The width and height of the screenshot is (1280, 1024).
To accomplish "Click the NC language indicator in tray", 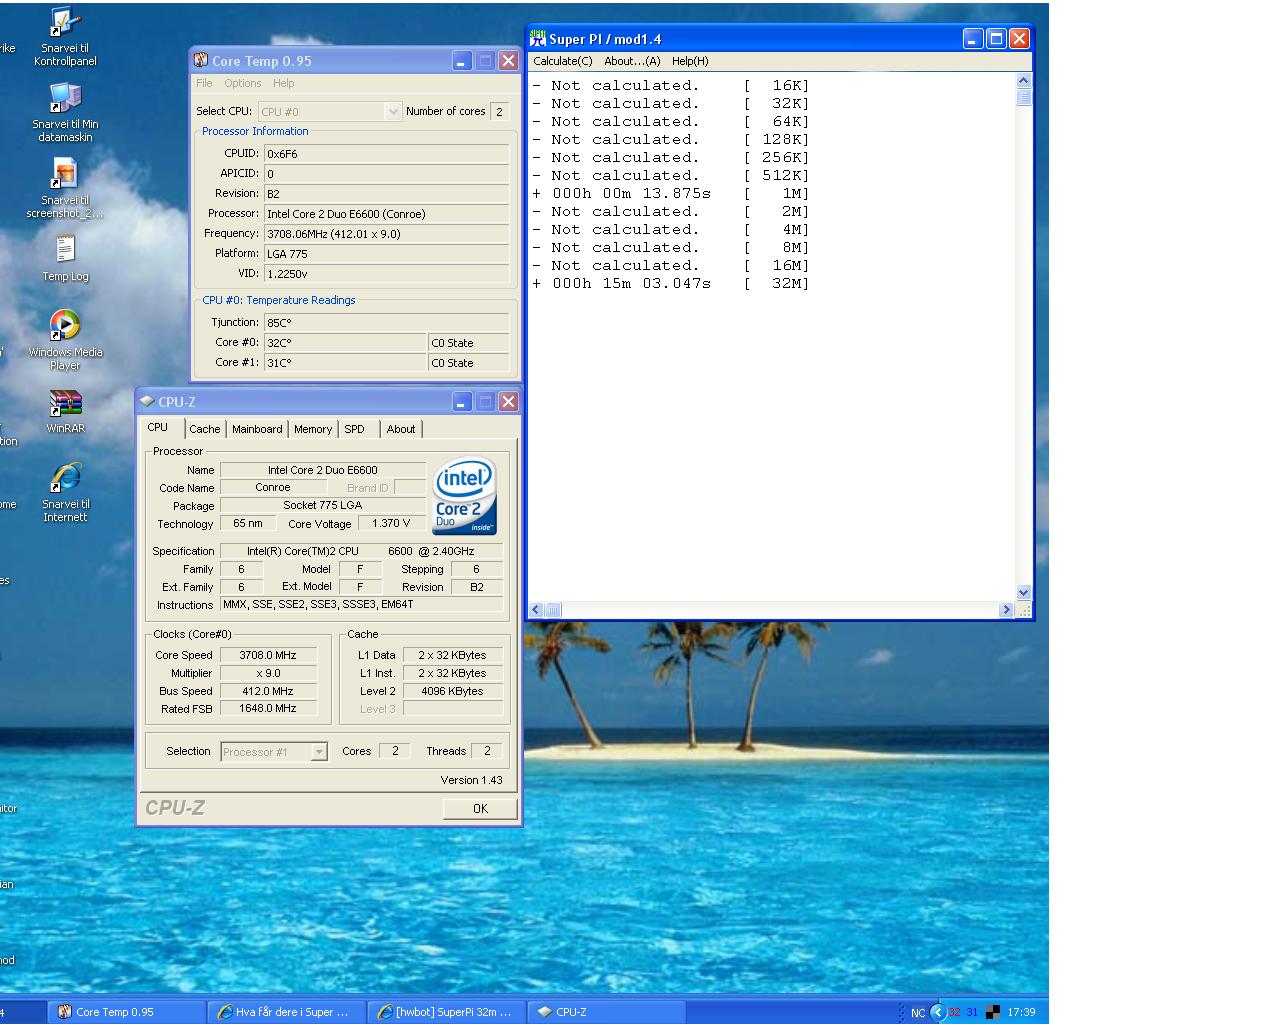I will (918, 1013).
